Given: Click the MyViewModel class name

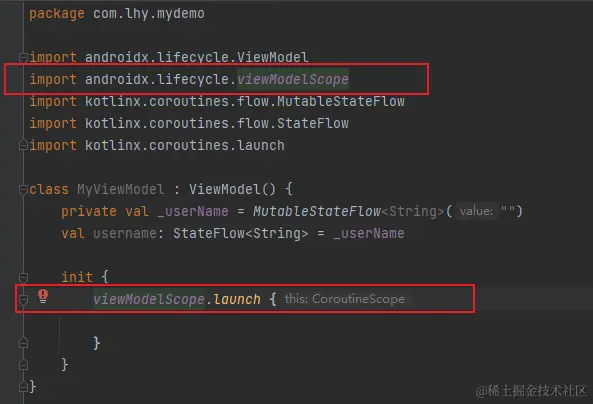Looking at the screenshot, I should pyautogui.click(x=121, y=189).
